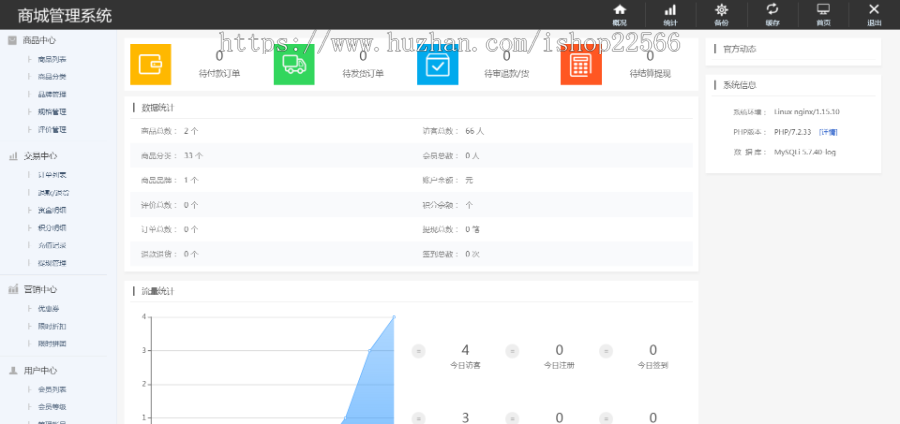Click the 营销中心 chart icon

point(13,290)
